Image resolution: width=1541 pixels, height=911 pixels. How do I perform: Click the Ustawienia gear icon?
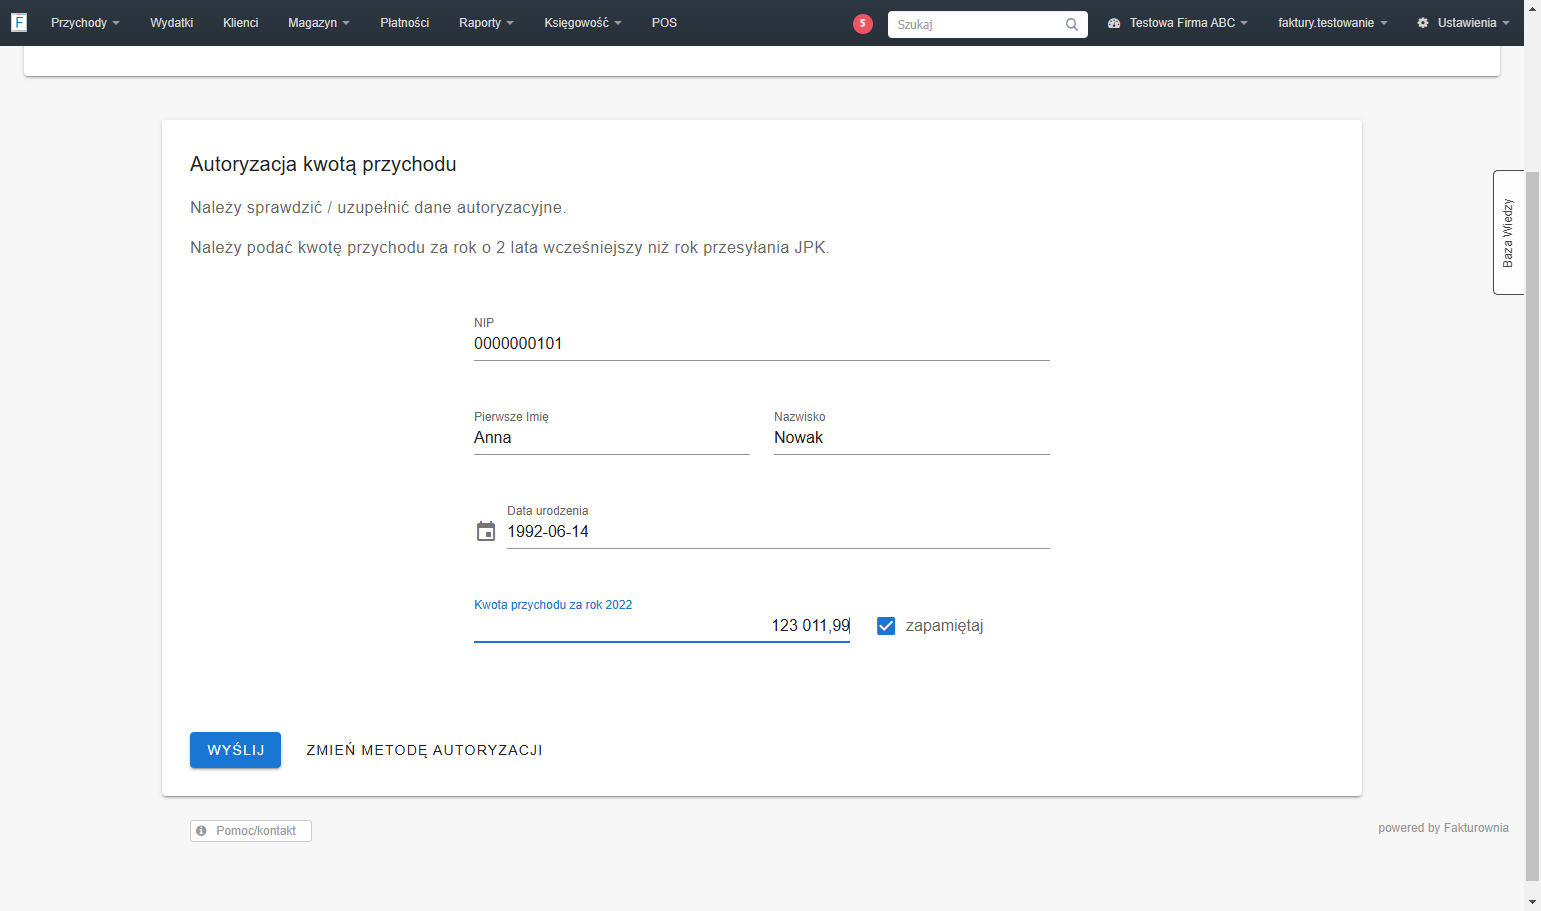click(1423, 23)
